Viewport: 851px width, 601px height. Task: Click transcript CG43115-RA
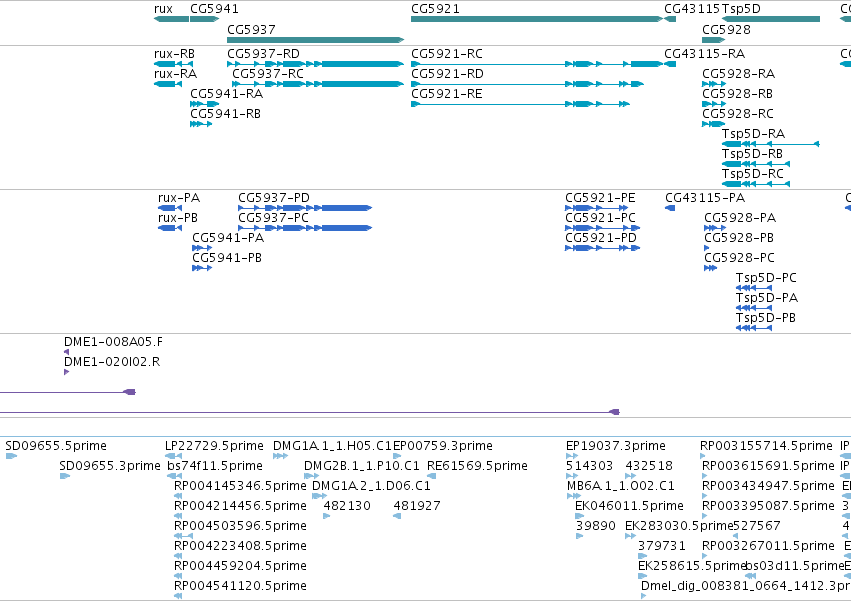(704, 54)
